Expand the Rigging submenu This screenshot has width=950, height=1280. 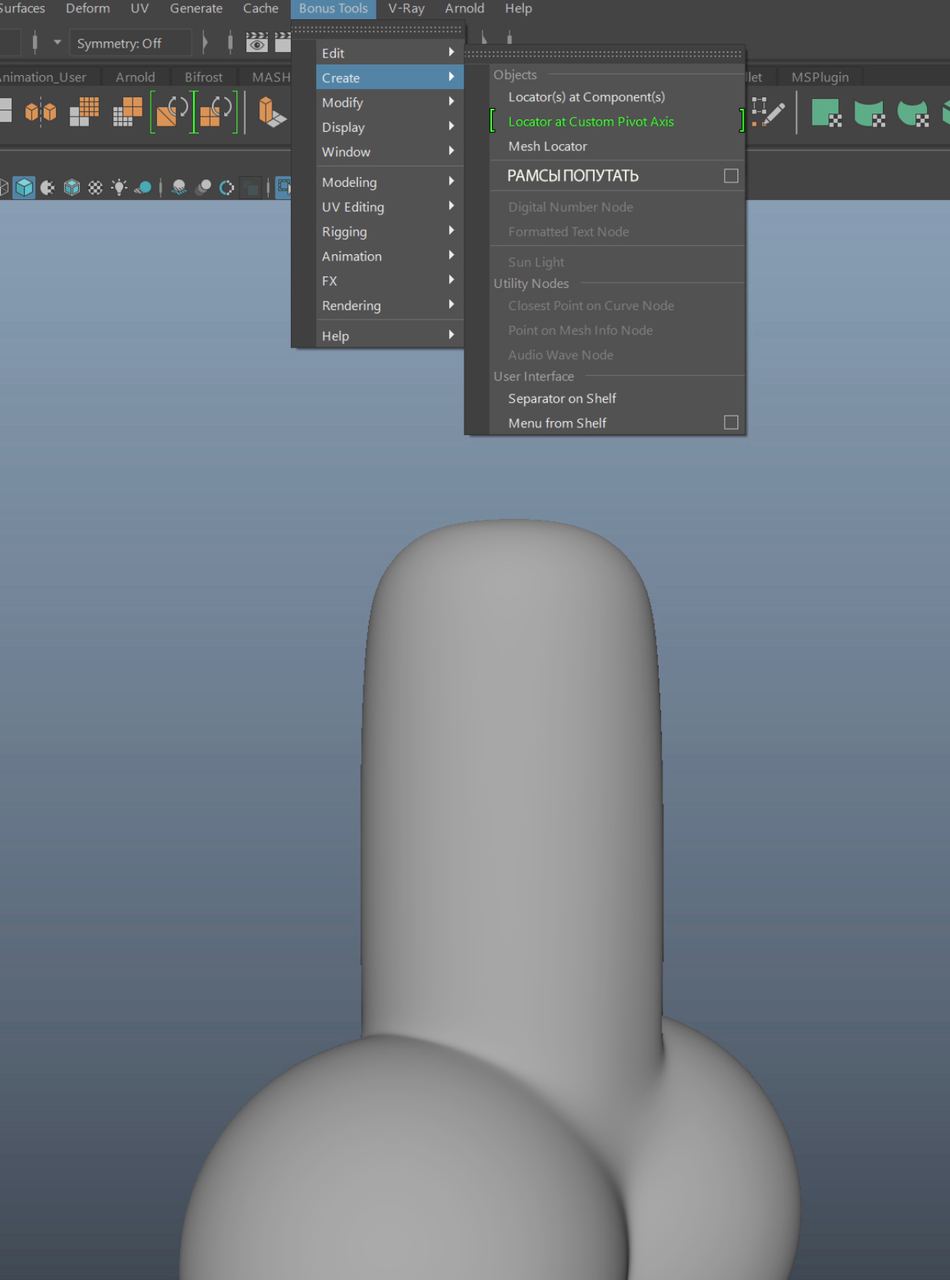point(389,231)
